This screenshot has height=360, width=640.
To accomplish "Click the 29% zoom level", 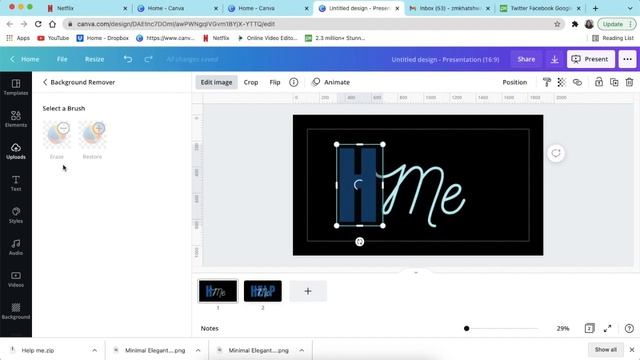I will (x=563, y=328).
